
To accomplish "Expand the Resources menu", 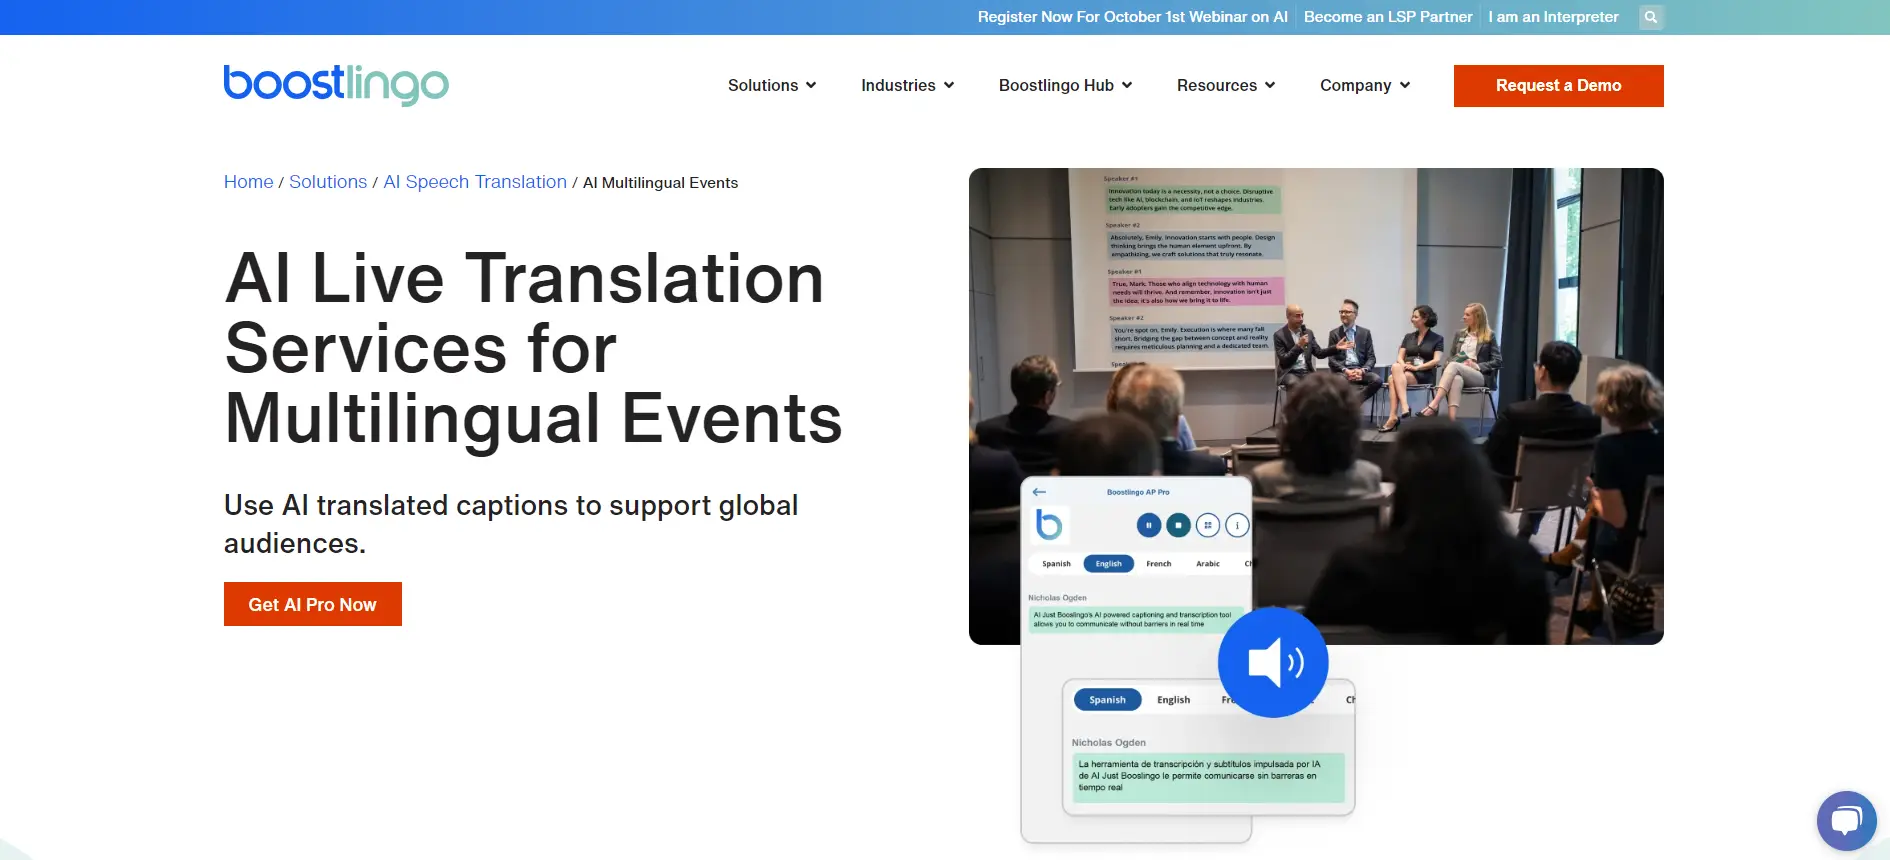I will tap(1226, 86).
